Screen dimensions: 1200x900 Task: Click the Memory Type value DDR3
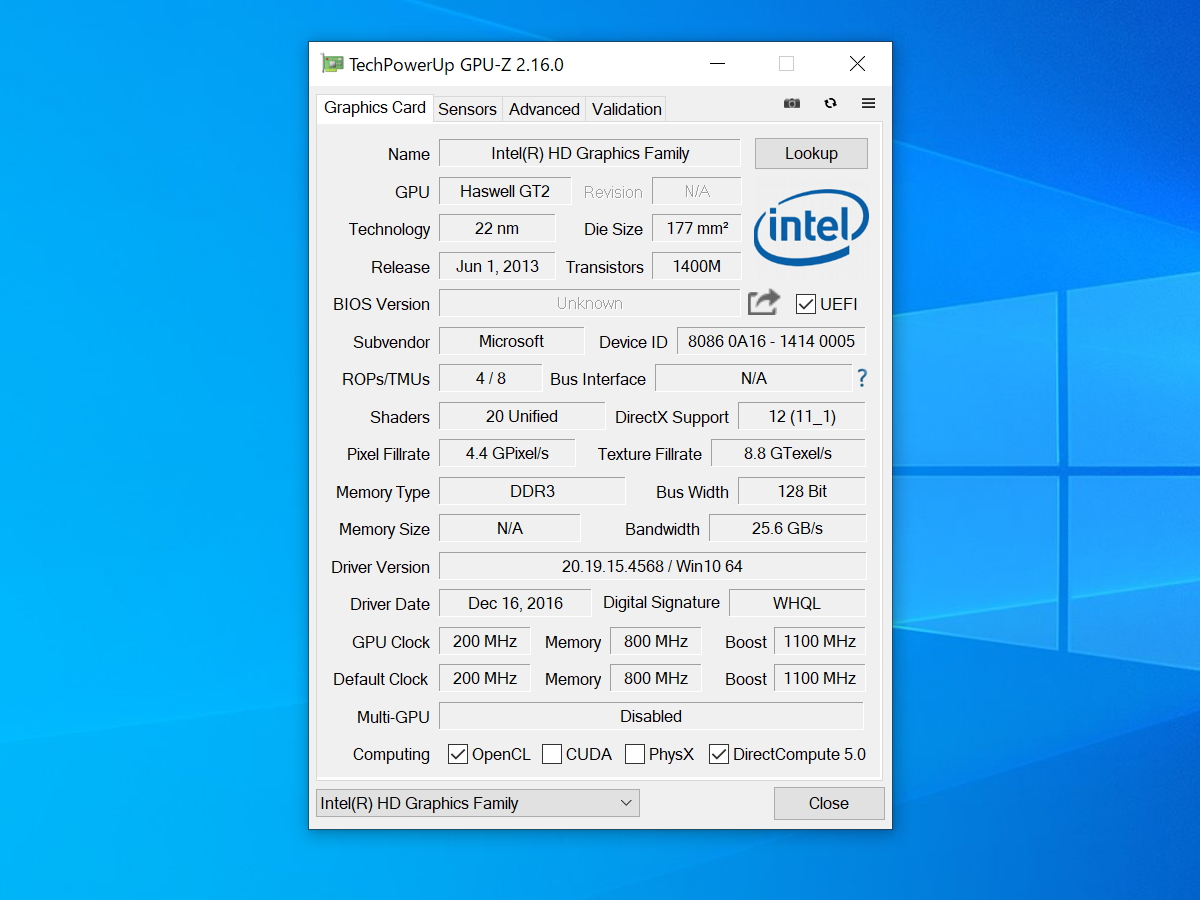point(532,491)
